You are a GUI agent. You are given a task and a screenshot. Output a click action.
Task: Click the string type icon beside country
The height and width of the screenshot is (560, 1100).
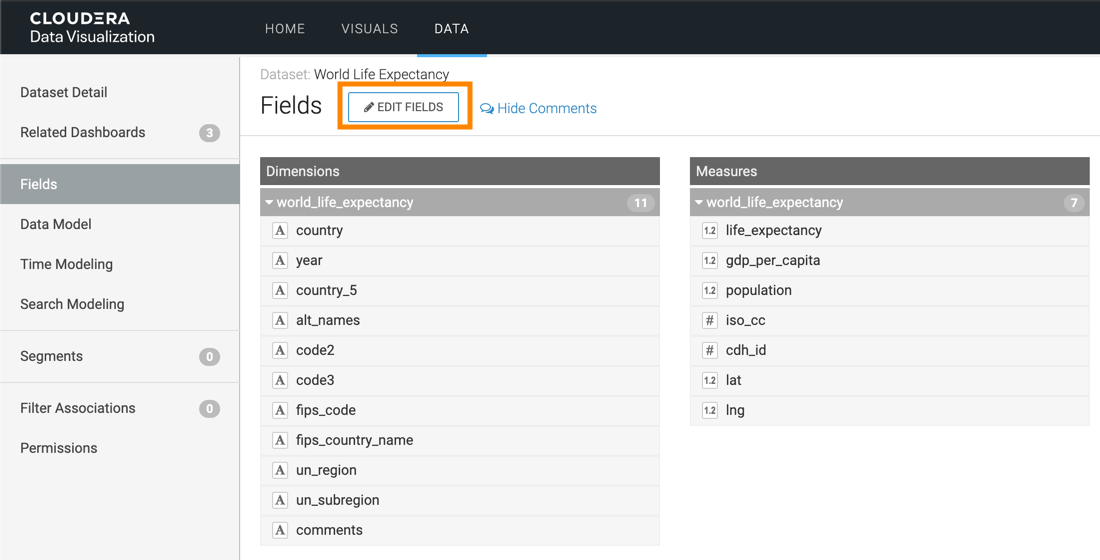(280, 231)
